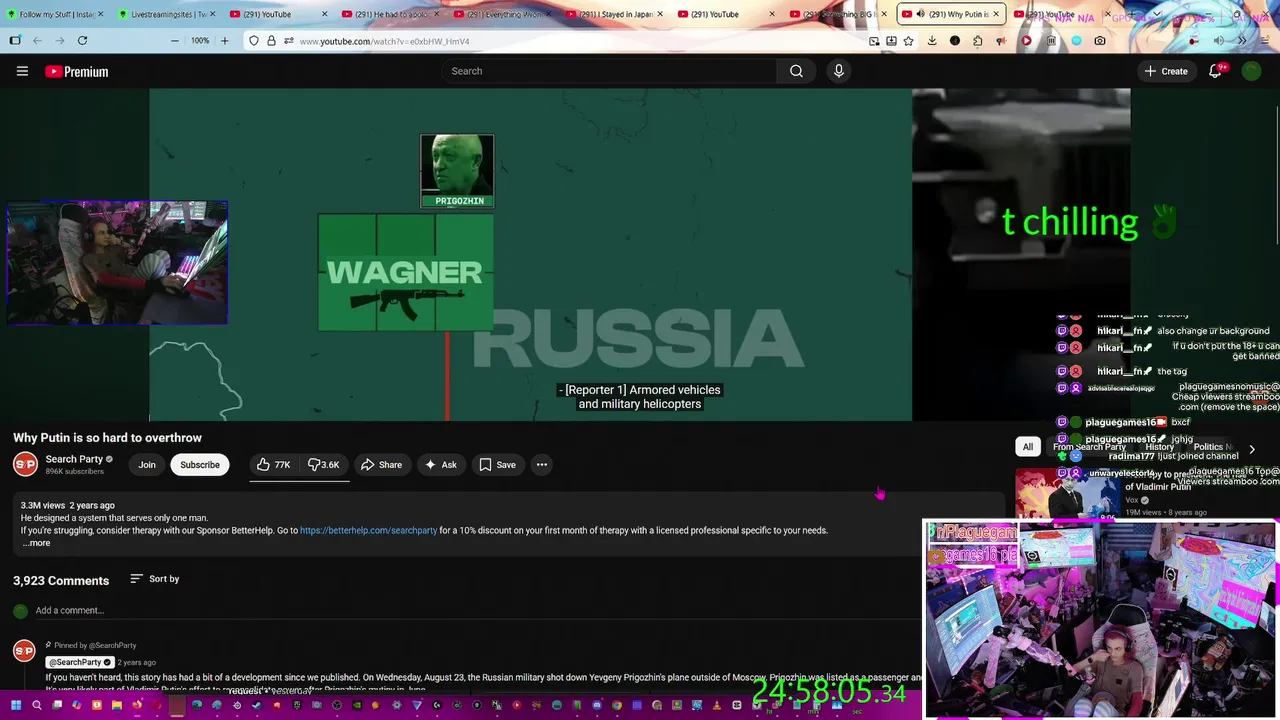Open the Windows Start menu
Viewport: 1280px width, 720px height.
pyautogui.click(x=16, y=705)
